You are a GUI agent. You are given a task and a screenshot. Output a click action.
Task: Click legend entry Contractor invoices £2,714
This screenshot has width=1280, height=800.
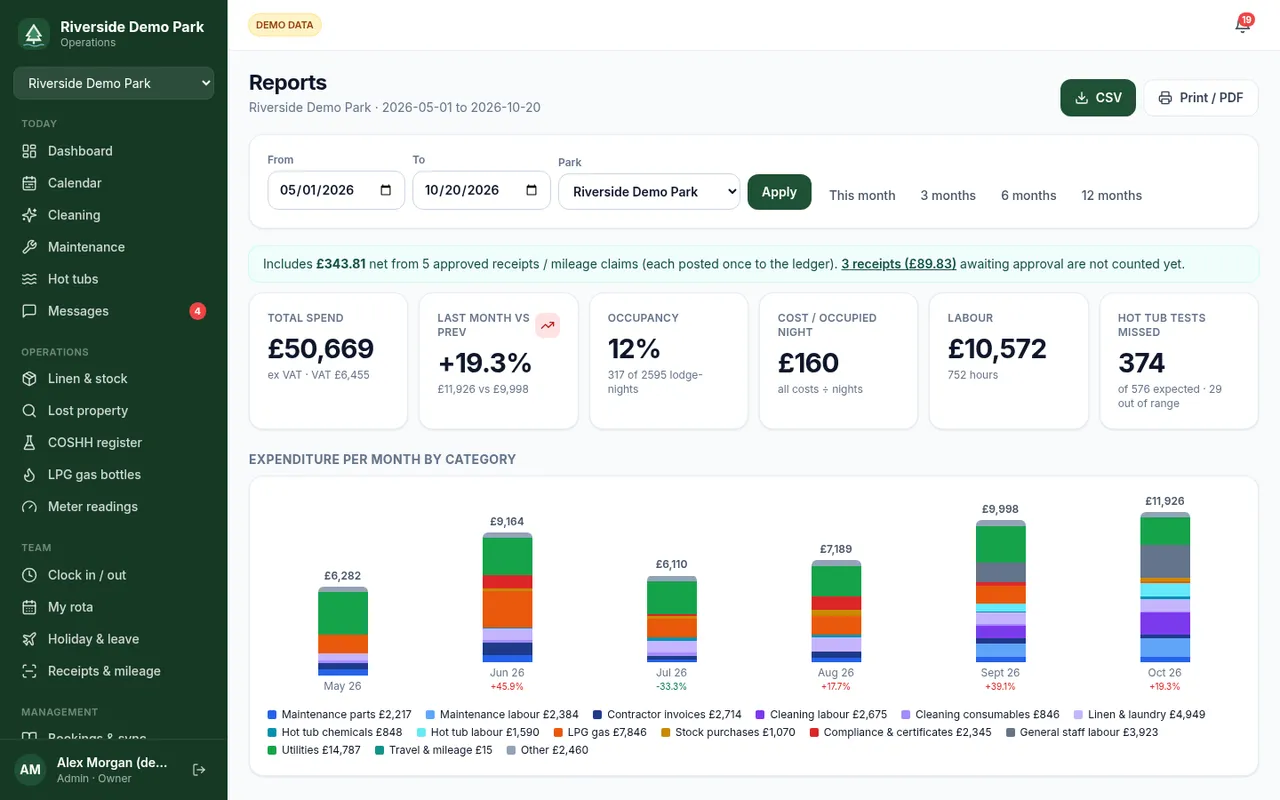point(667,714)
